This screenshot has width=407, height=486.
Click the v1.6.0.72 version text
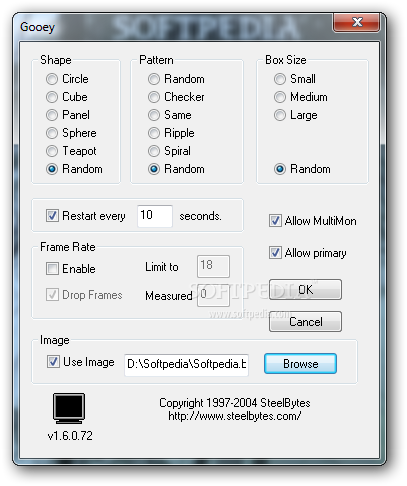point(70,436)
